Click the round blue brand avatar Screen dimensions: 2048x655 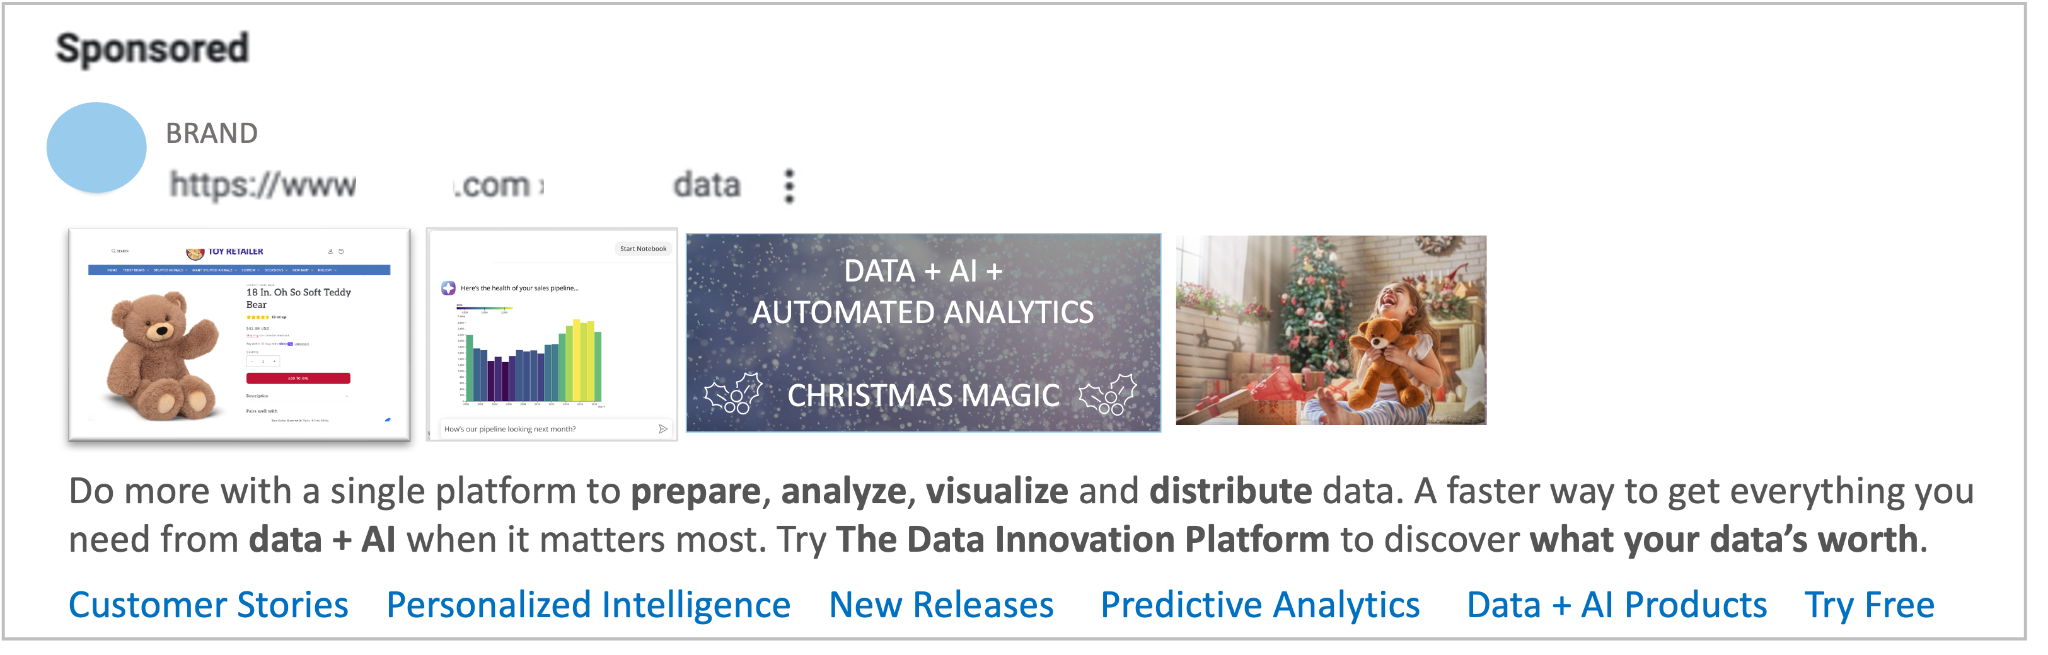pos(97,148)
